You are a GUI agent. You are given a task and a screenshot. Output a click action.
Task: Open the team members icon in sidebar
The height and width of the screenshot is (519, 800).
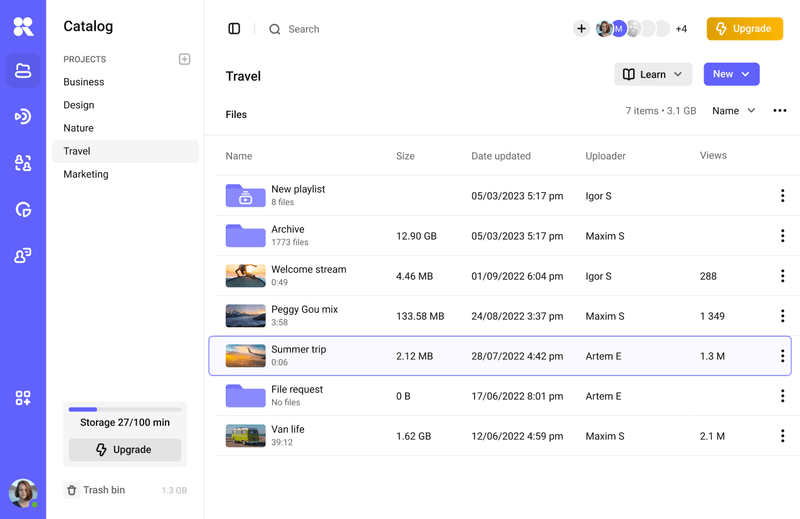23,256
